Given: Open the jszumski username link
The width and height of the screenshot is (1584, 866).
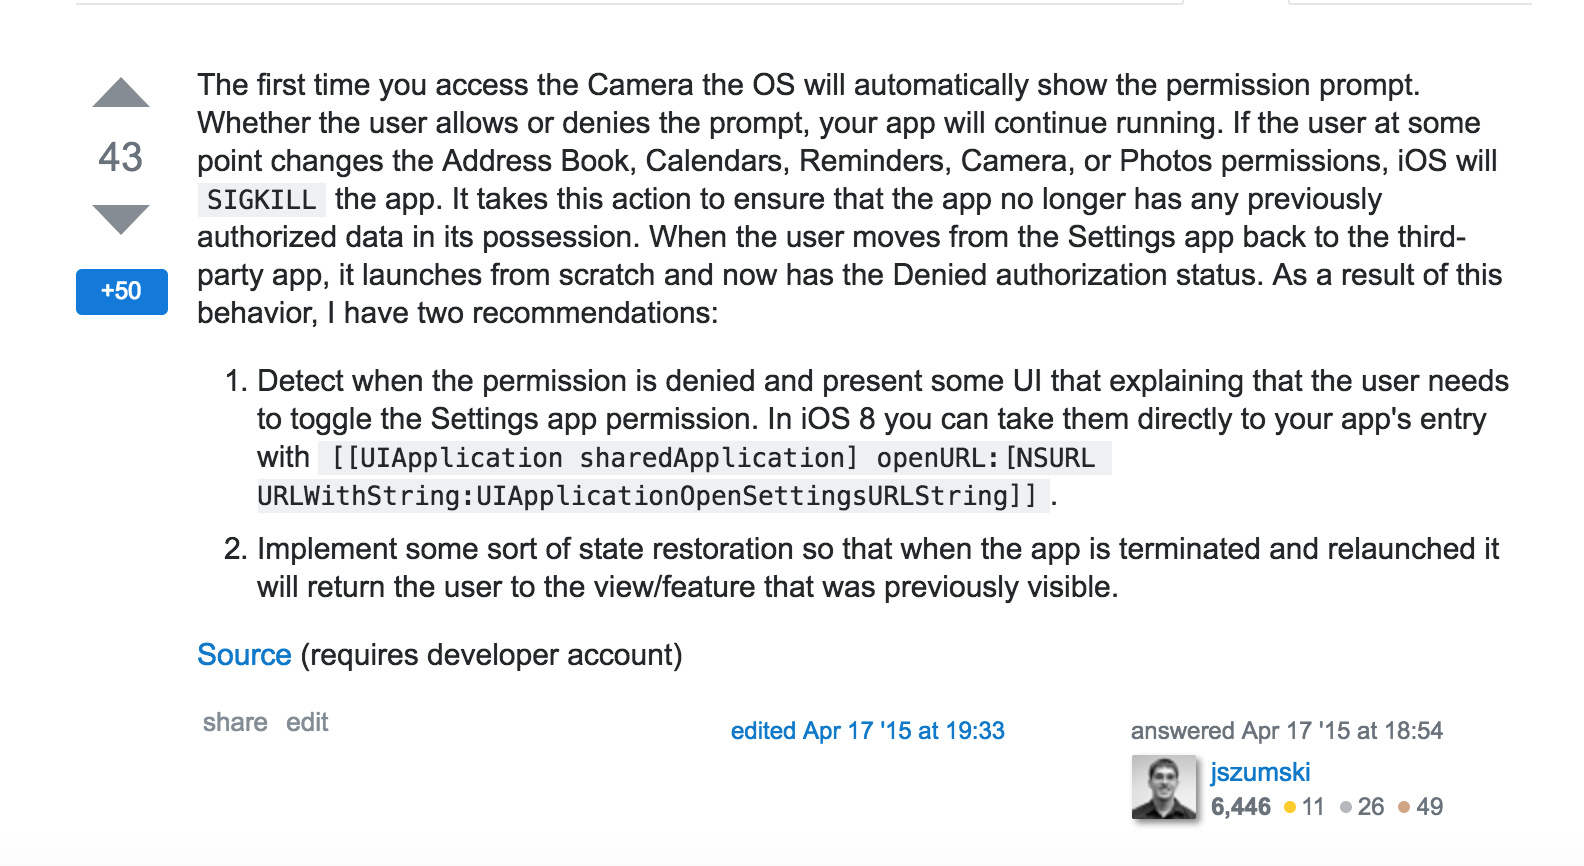Looking at the screenshot, I should pyautogui.click(x=1260, y=772).
